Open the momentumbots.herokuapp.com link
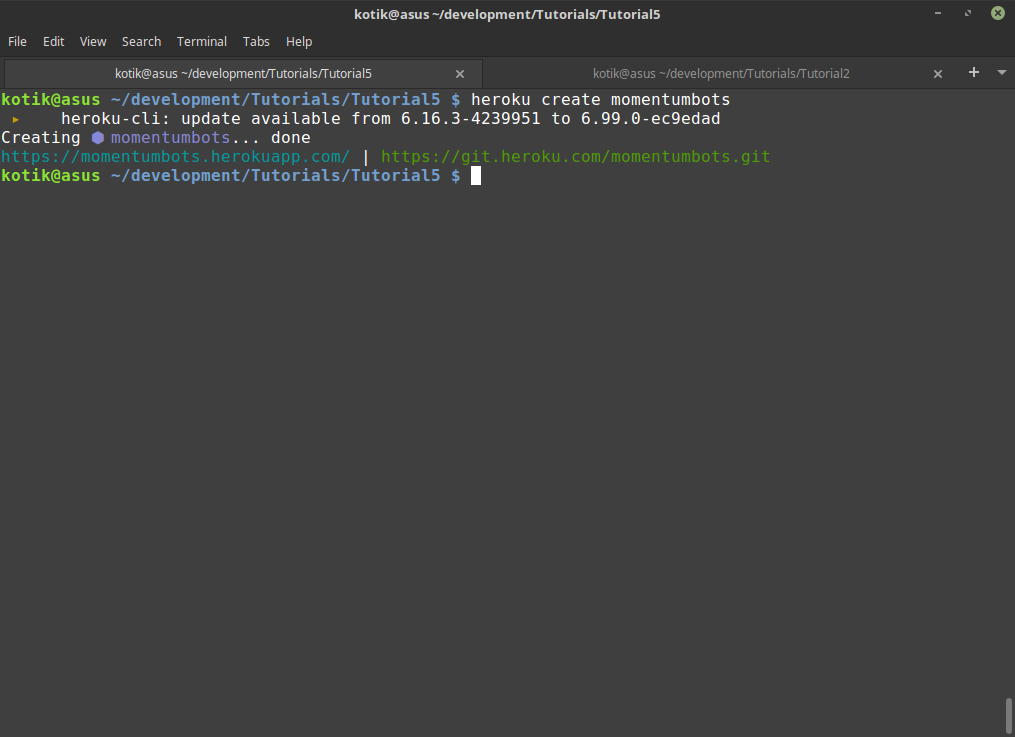The height and width of the screenshot is (737, 1015). tap(175, 157)
